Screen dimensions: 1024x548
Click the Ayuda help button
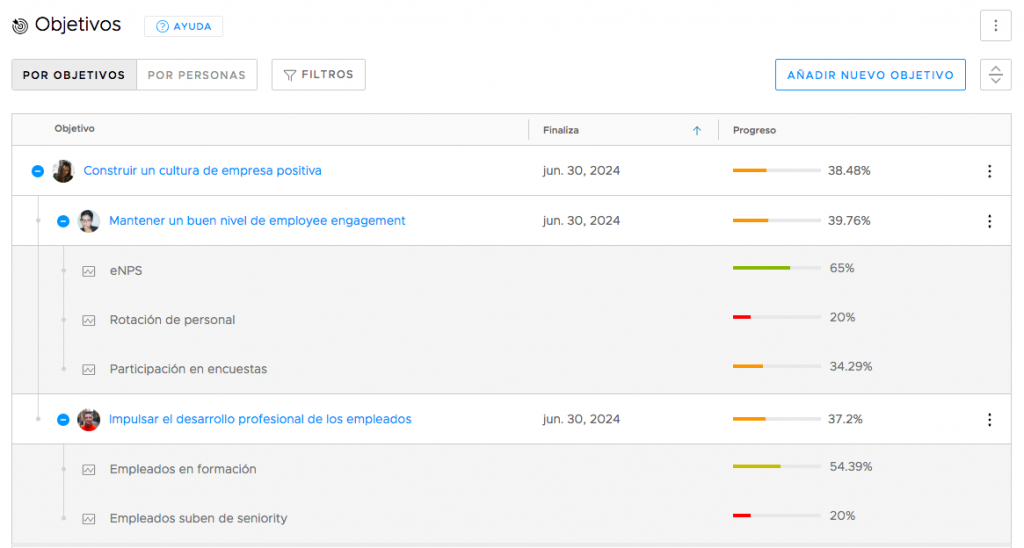184,26
